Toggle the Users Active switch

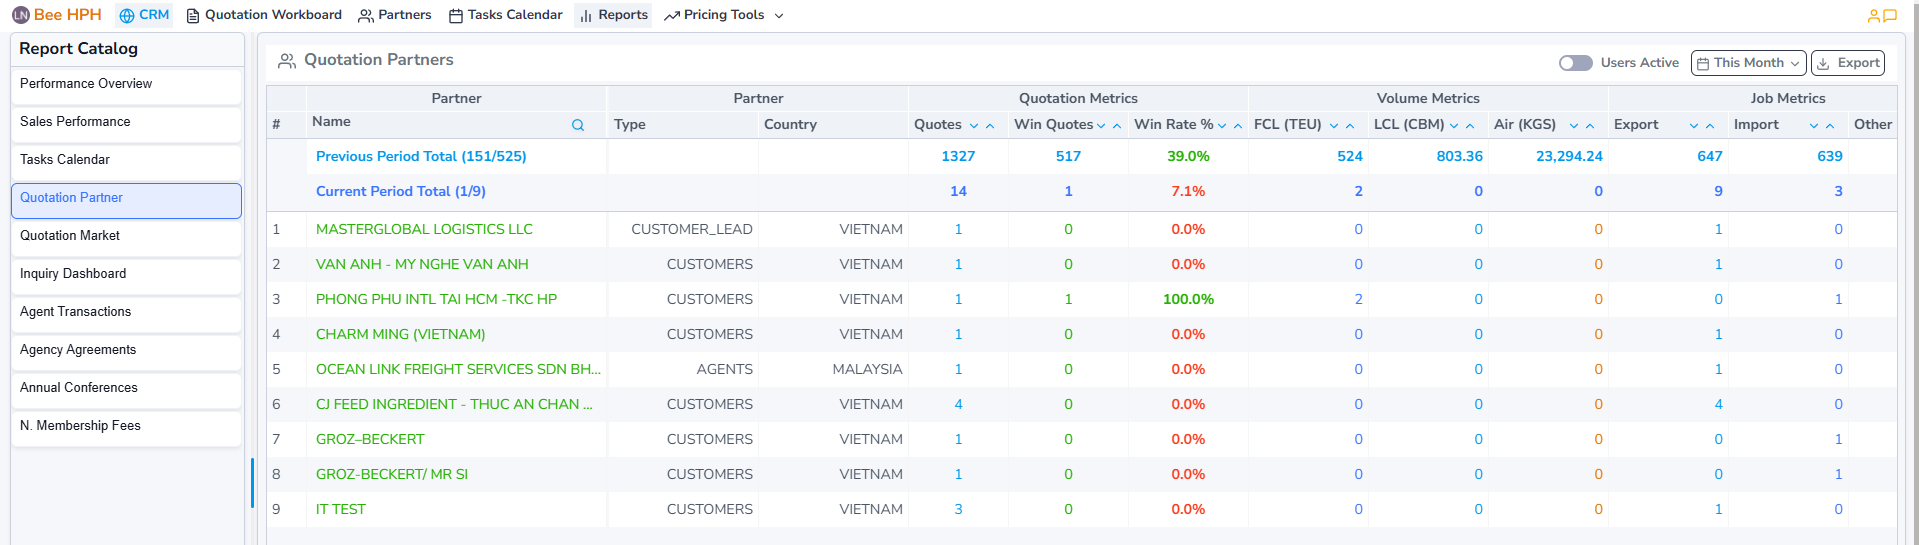(x=1575, y=63)
